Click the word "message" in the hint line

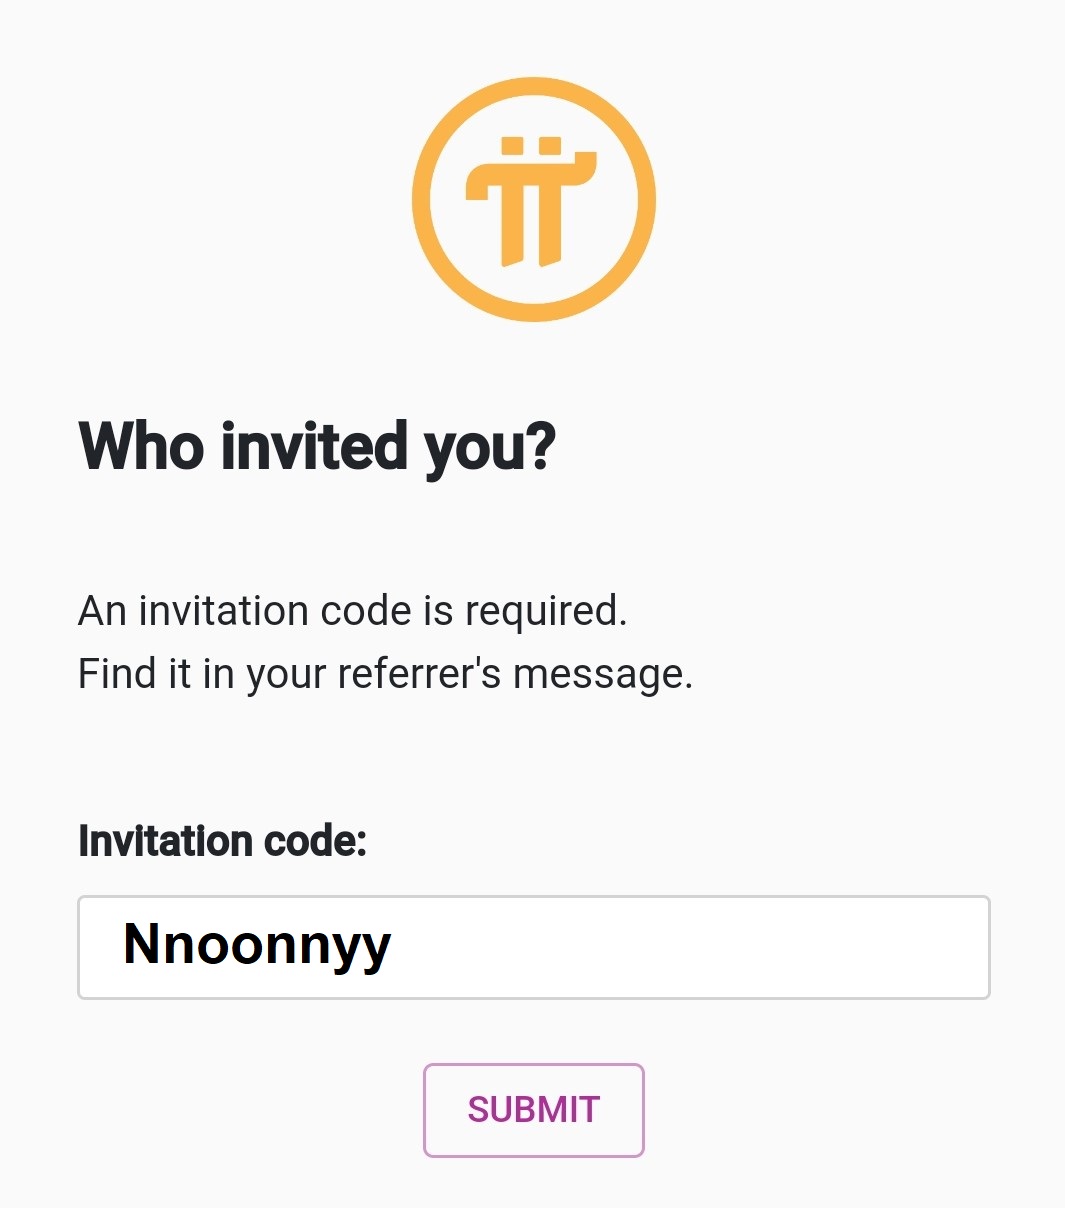(598, 675)
